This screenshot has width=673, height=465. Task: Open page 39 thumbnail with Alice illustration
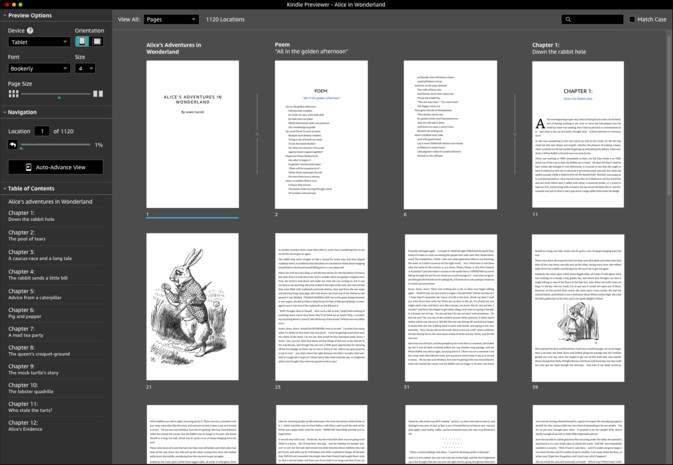pyautogui.click(x=578, y=308)
